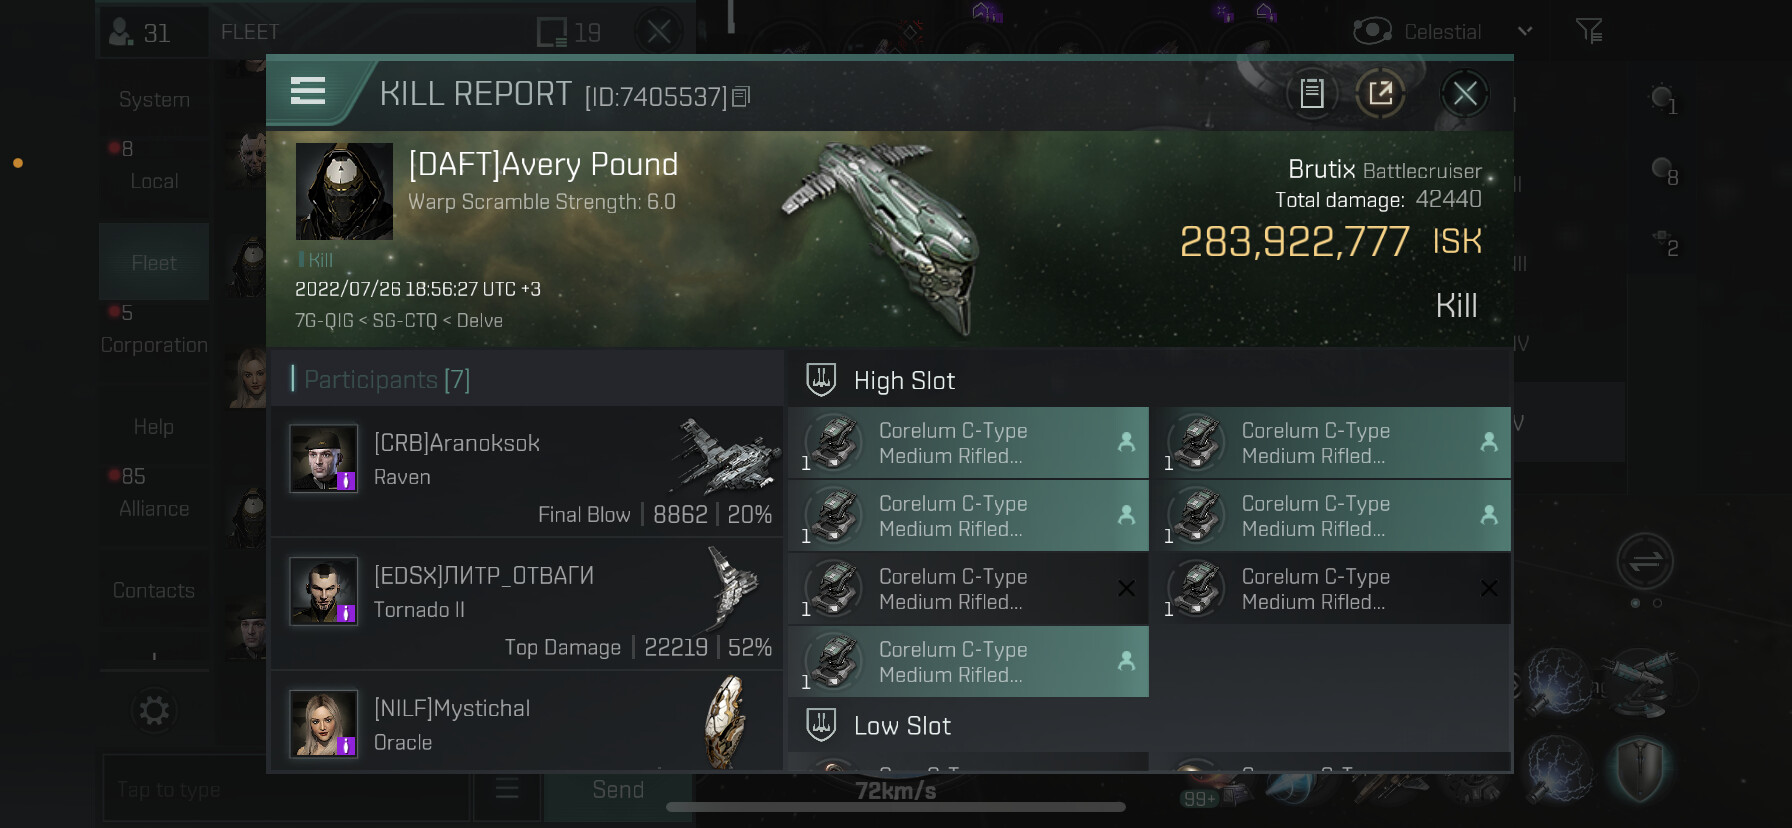The height and width of the screenshot is (828, 1792).
Task: Toggle the Celestial overview eye icon
Action: click(1372, 31)
